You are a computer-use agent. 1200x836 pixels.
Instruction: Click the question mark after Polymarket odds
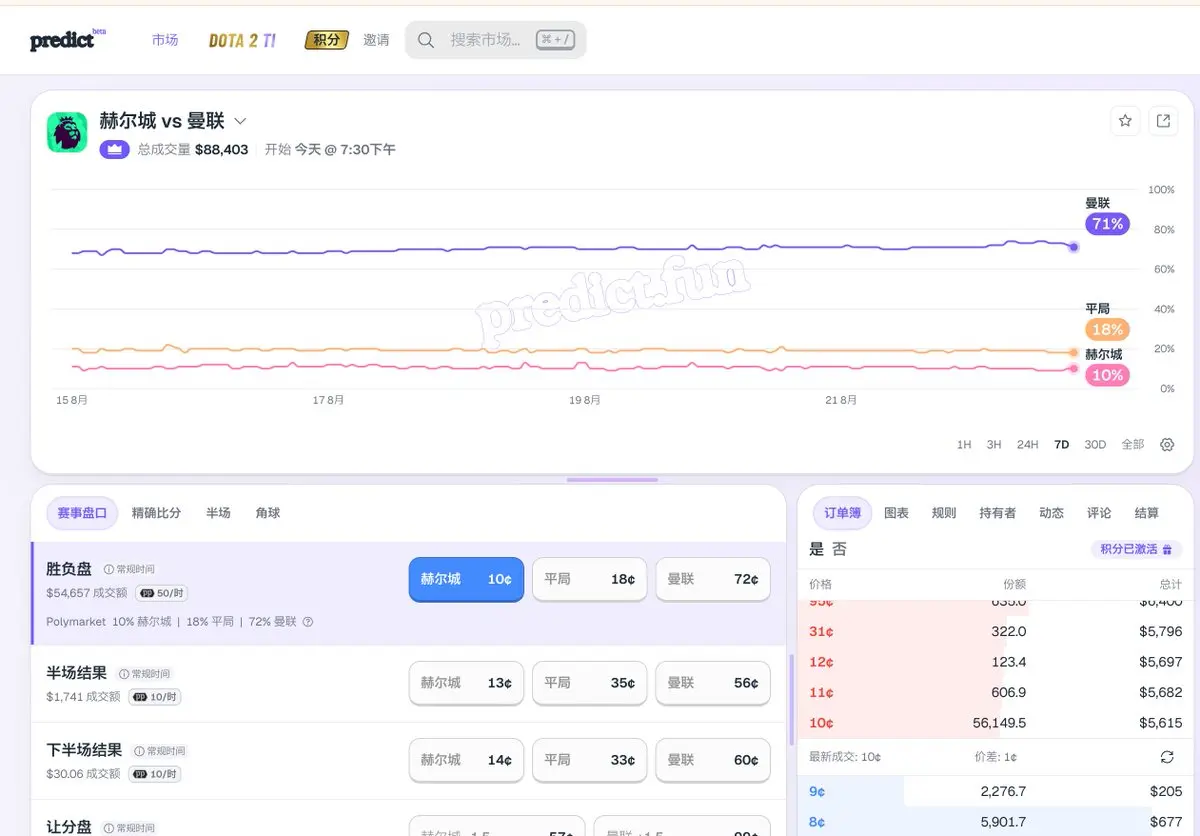coord(308,621)
